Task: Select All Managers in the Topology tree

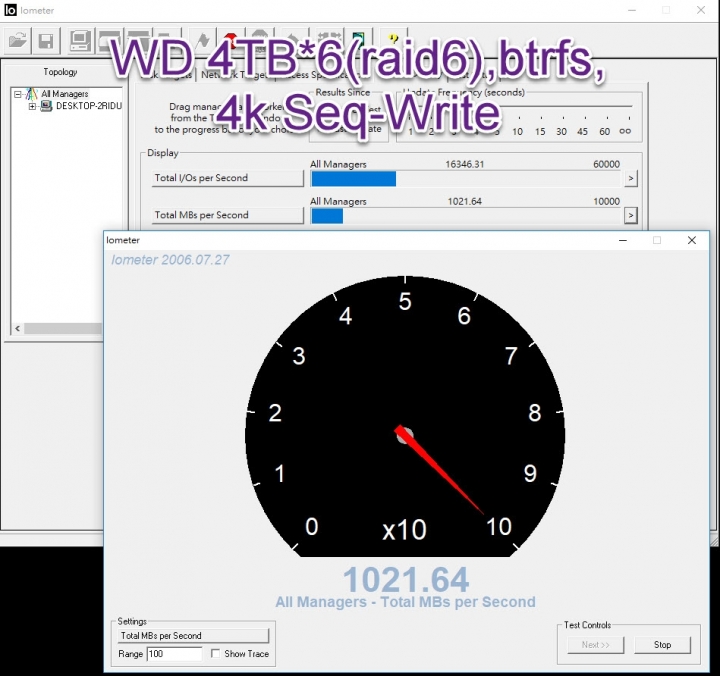Action: [64, 94]
